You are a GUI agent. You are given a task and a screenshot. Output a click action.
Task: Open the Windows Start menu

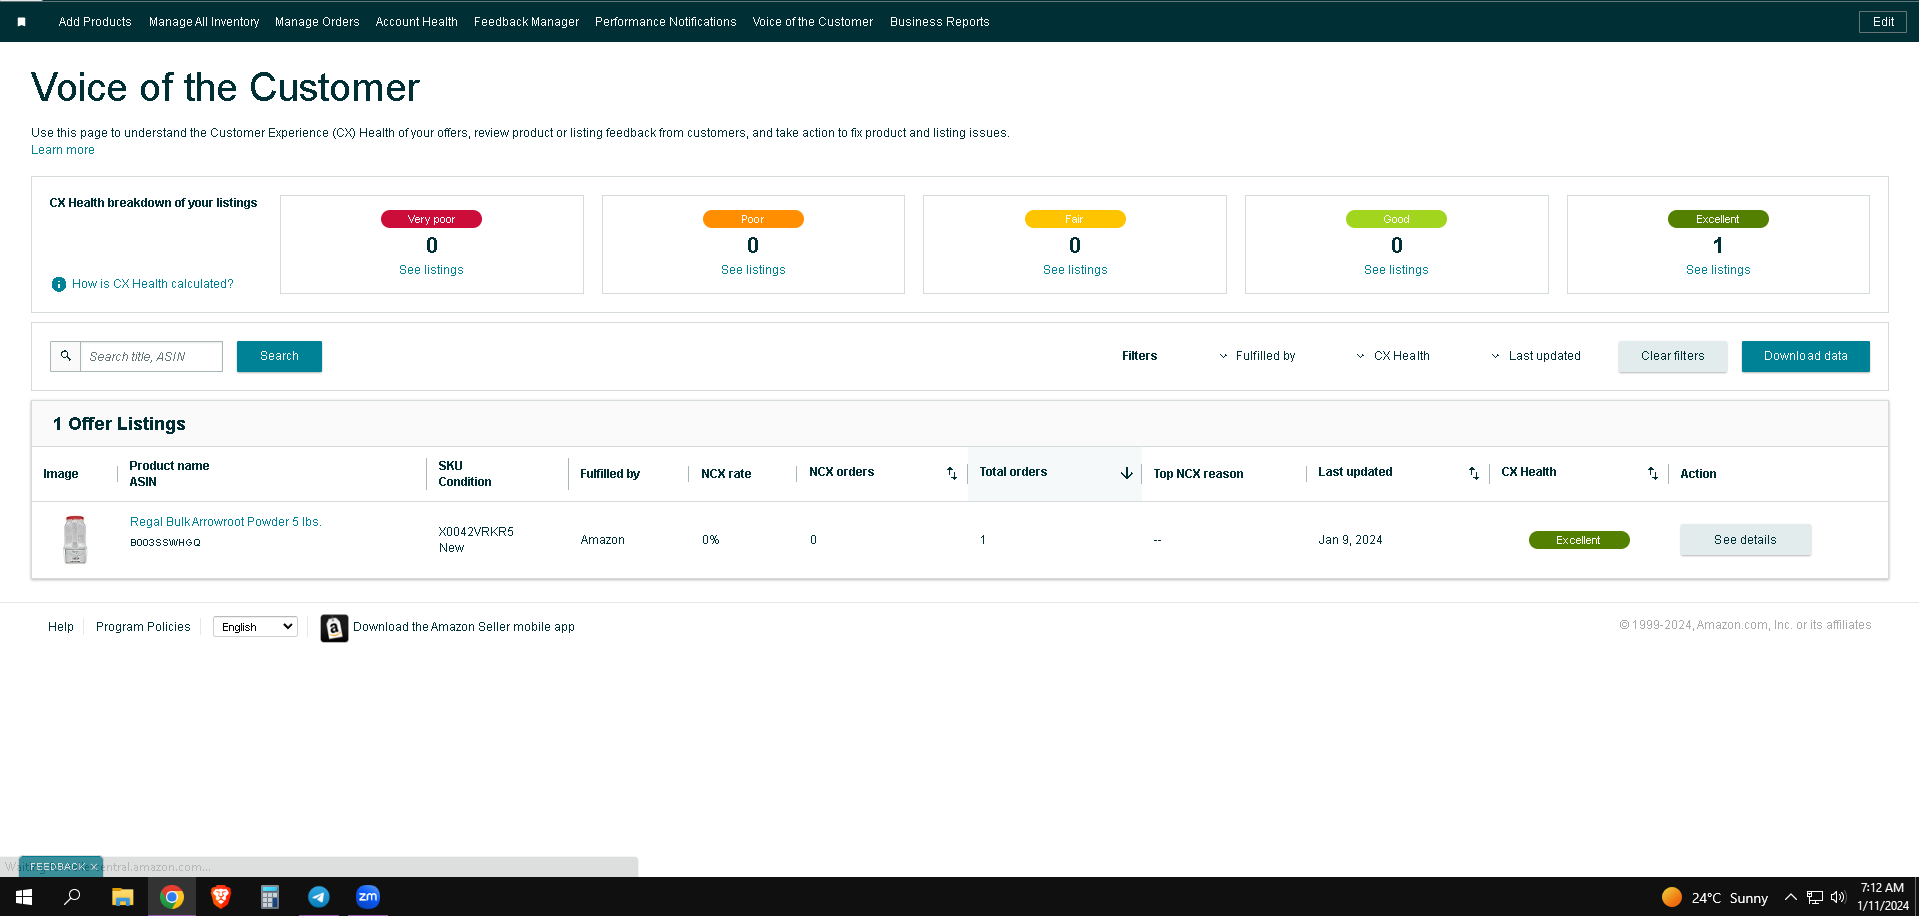[24, 897]
